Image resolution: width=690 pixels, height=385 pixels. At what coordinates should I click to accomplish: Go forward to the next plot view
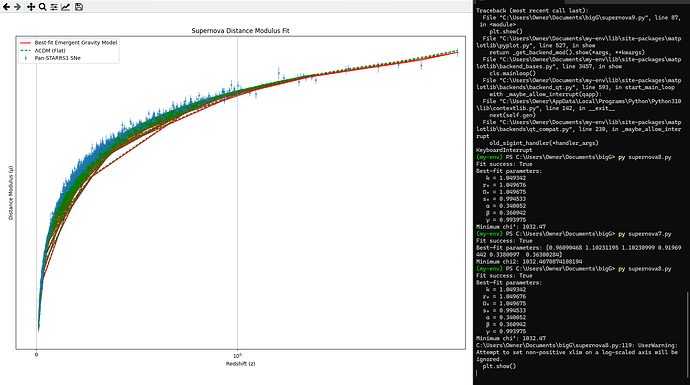(18, 7)
